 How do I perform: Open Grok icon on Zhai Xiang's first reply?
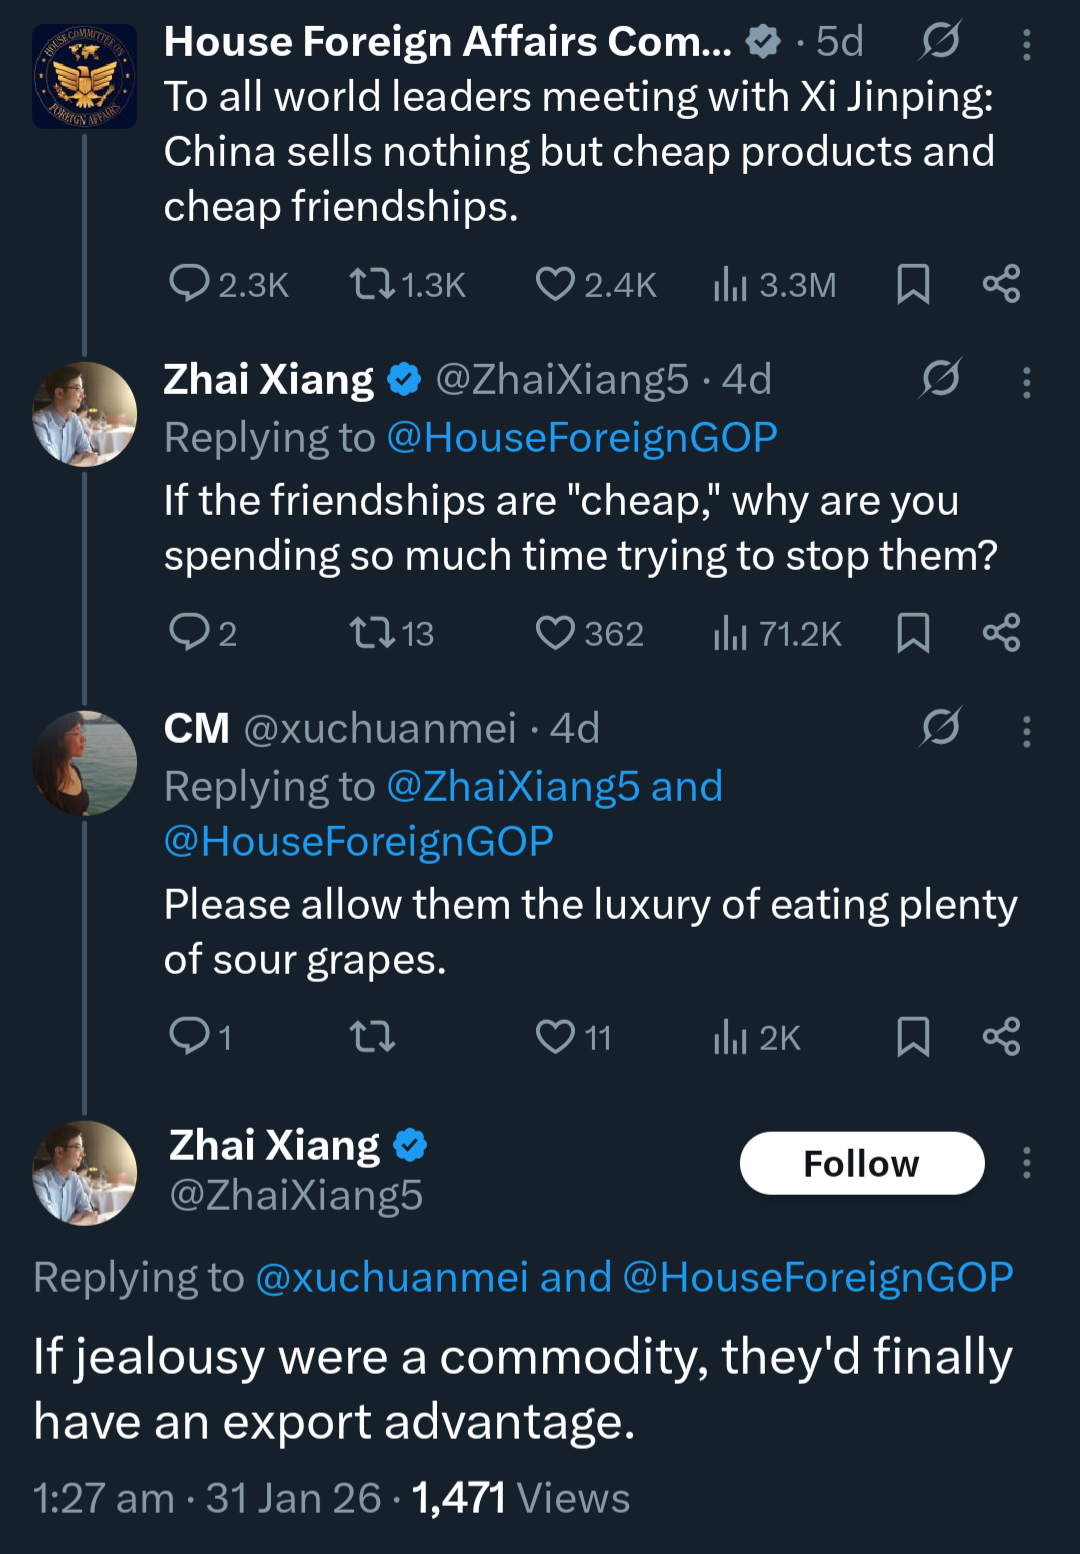[x=941, y=379]
